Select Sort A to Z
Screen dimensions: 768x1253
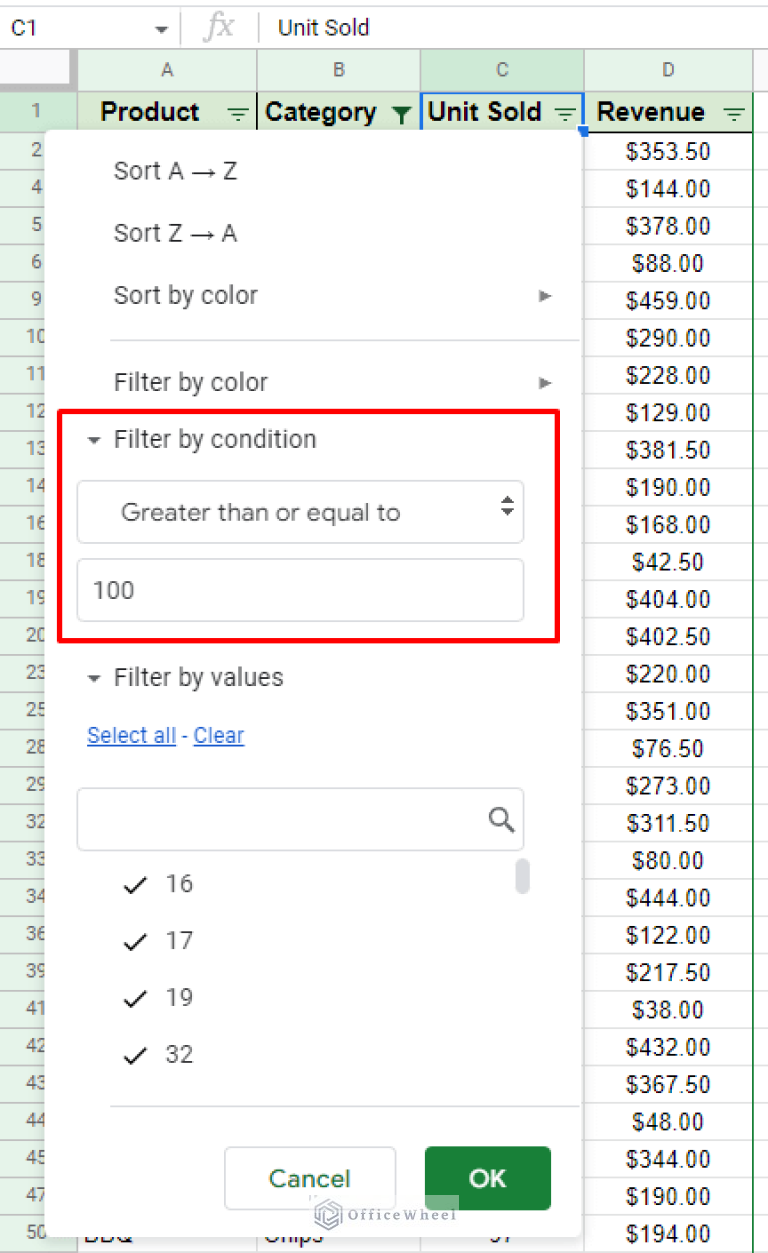coord(175,171)
